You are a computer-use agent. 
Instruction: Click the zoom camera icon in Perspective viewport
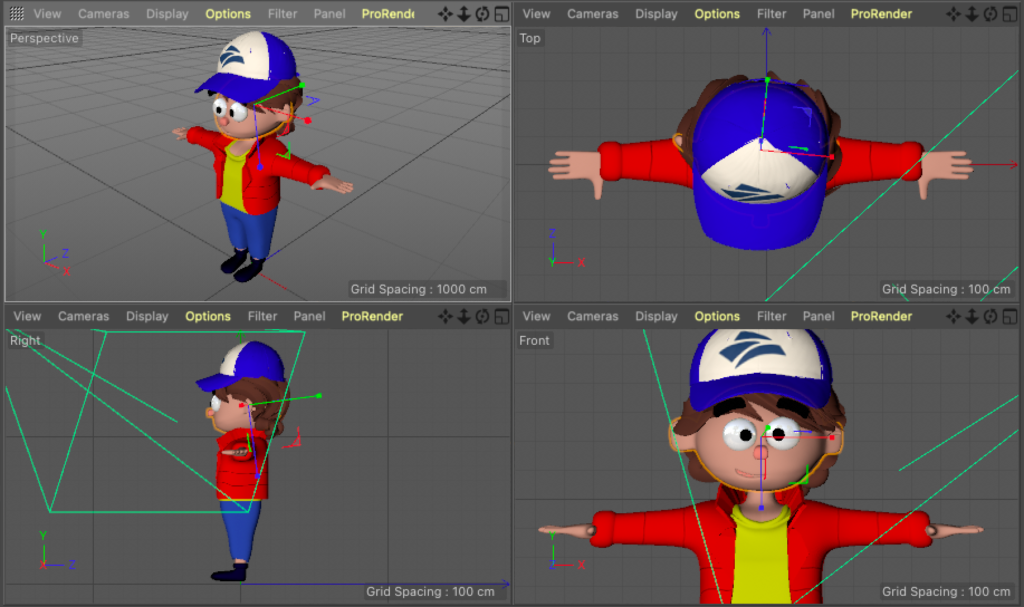click(x=464, y=14)
